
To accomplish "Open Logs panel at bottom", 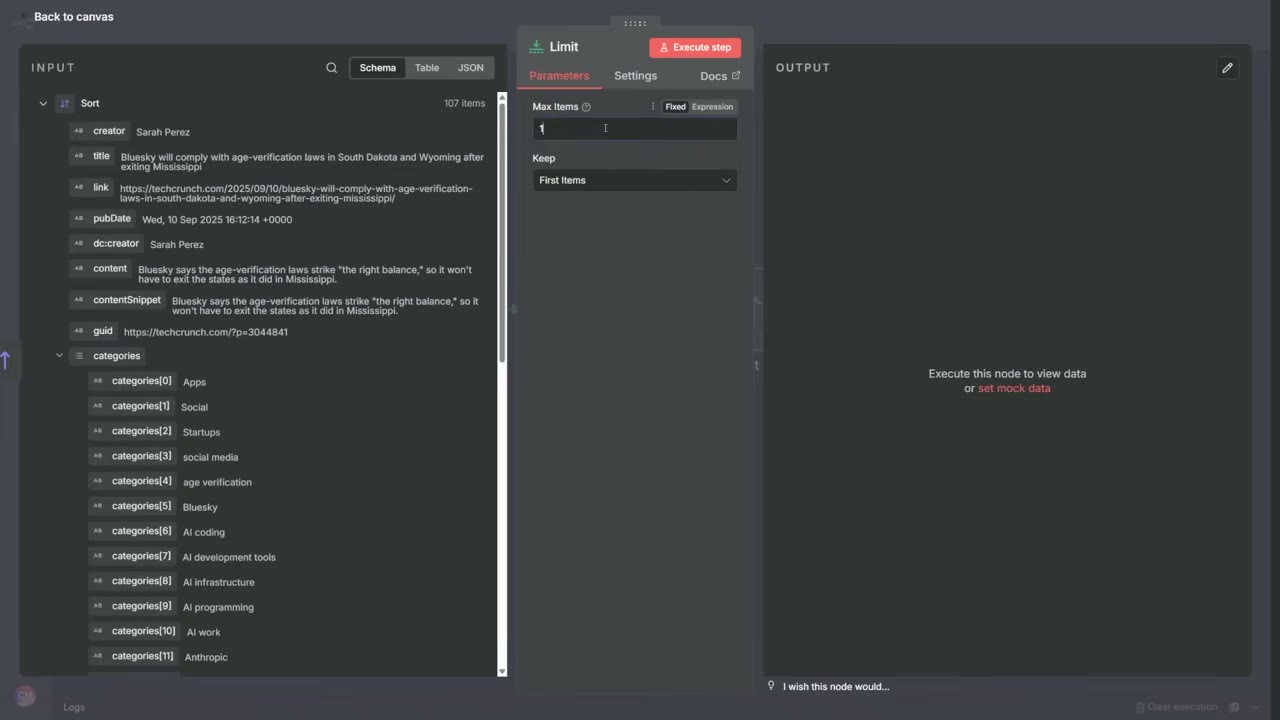I will pos(74,707).
